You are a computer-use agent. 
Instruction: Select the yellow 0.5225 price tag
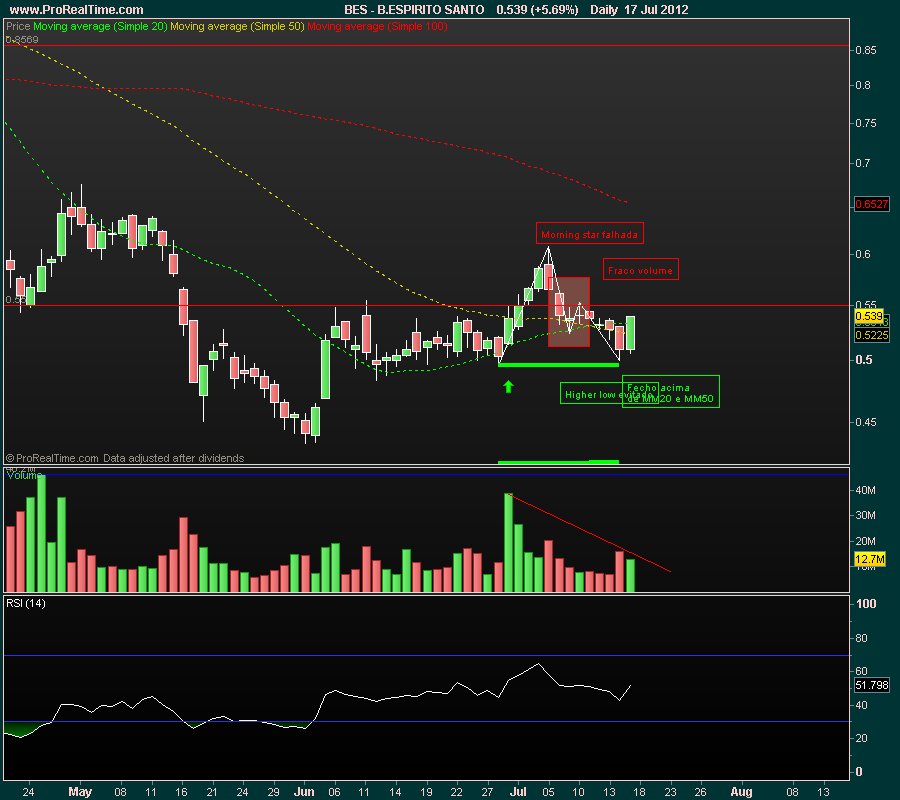coord(871,335)
